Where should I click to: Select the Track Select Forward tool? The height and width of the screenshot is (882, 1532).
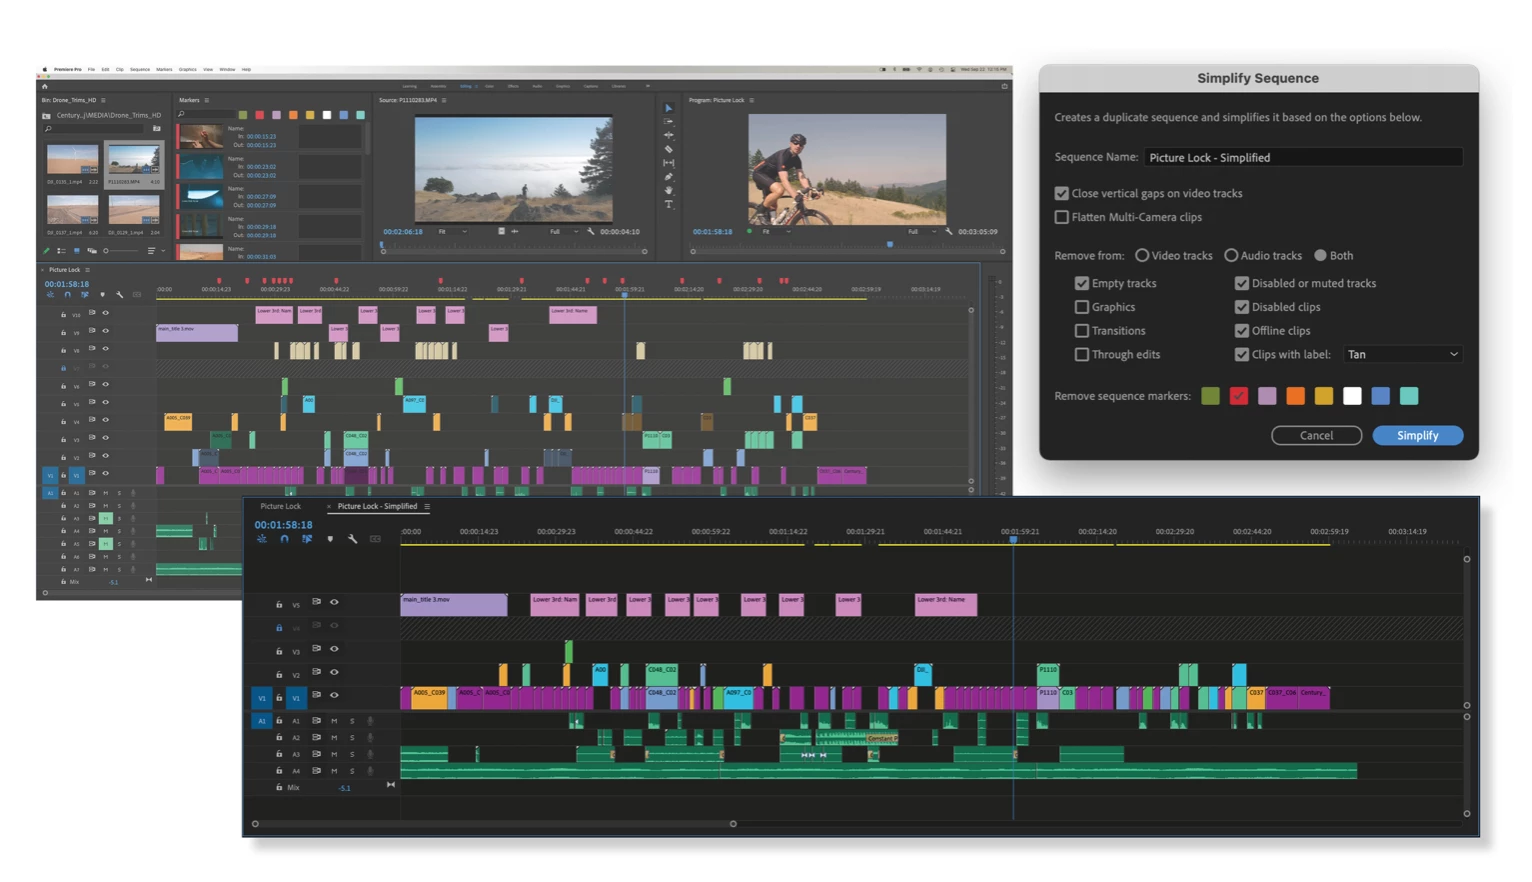[669, 122]
